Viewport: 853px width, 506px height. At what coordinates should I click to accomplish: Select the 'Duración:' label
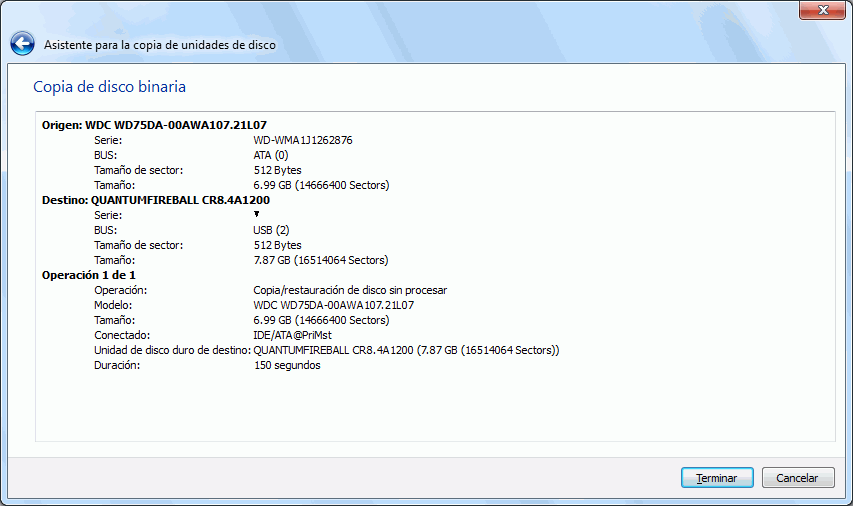[x=117, y=365]
